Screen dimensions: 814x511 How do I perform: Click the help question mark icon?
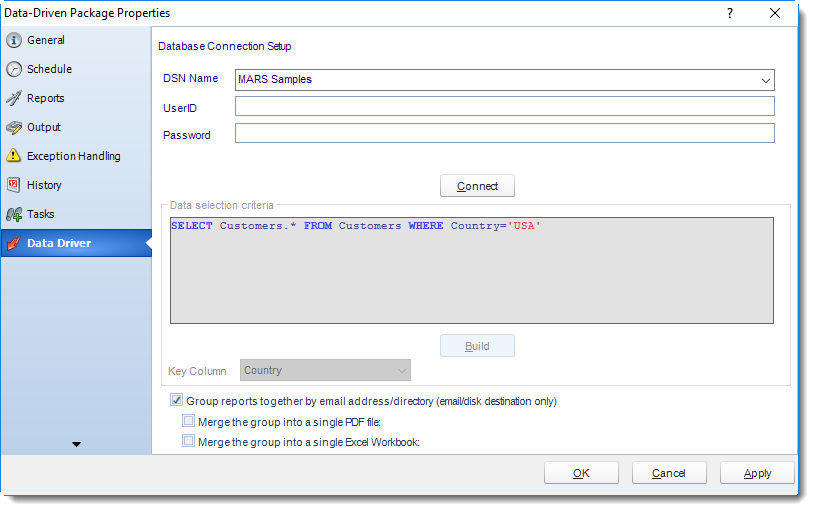pos(730,13)
